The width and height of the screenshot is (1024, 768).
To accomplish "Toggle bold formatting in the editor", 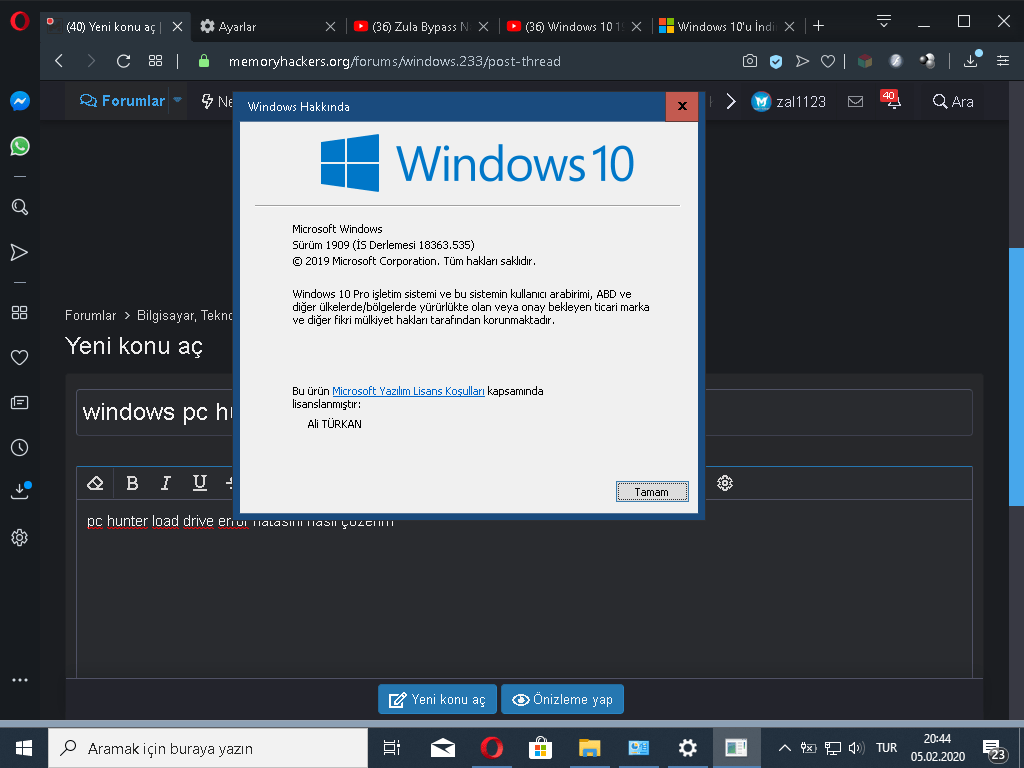I will coord(132,483).
